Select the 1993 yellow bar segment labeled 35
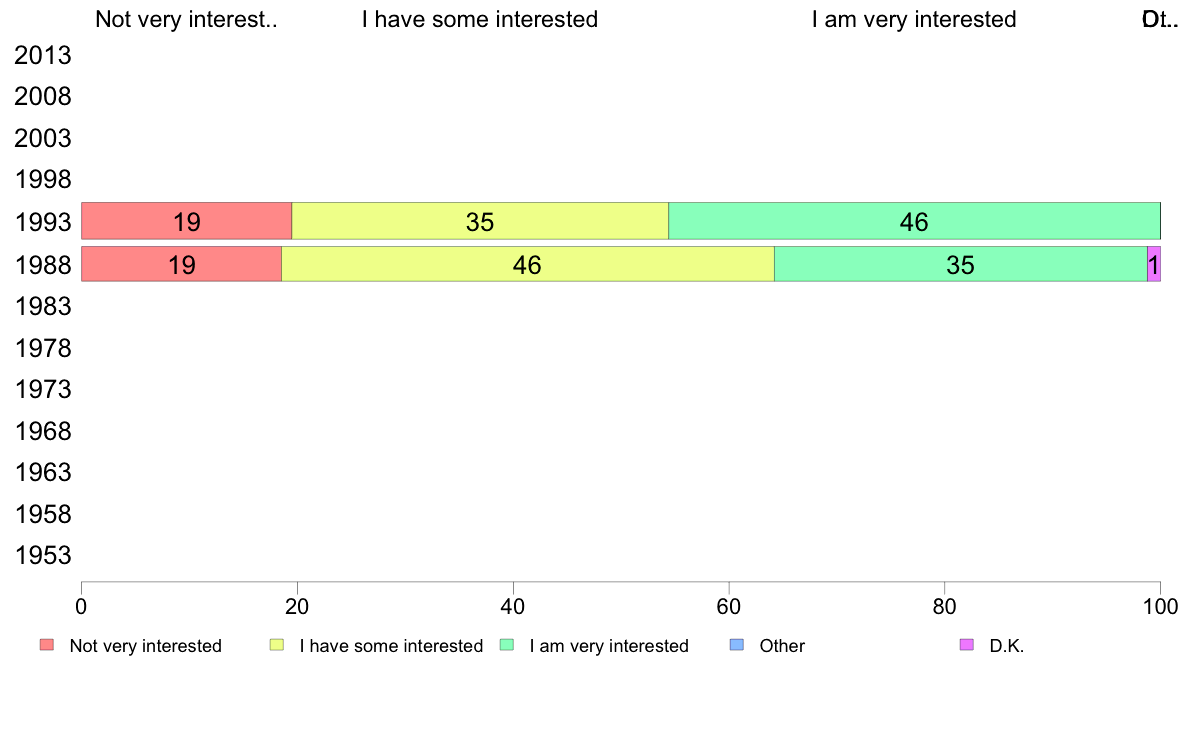 pyautogui.click(x=480, y=221)
